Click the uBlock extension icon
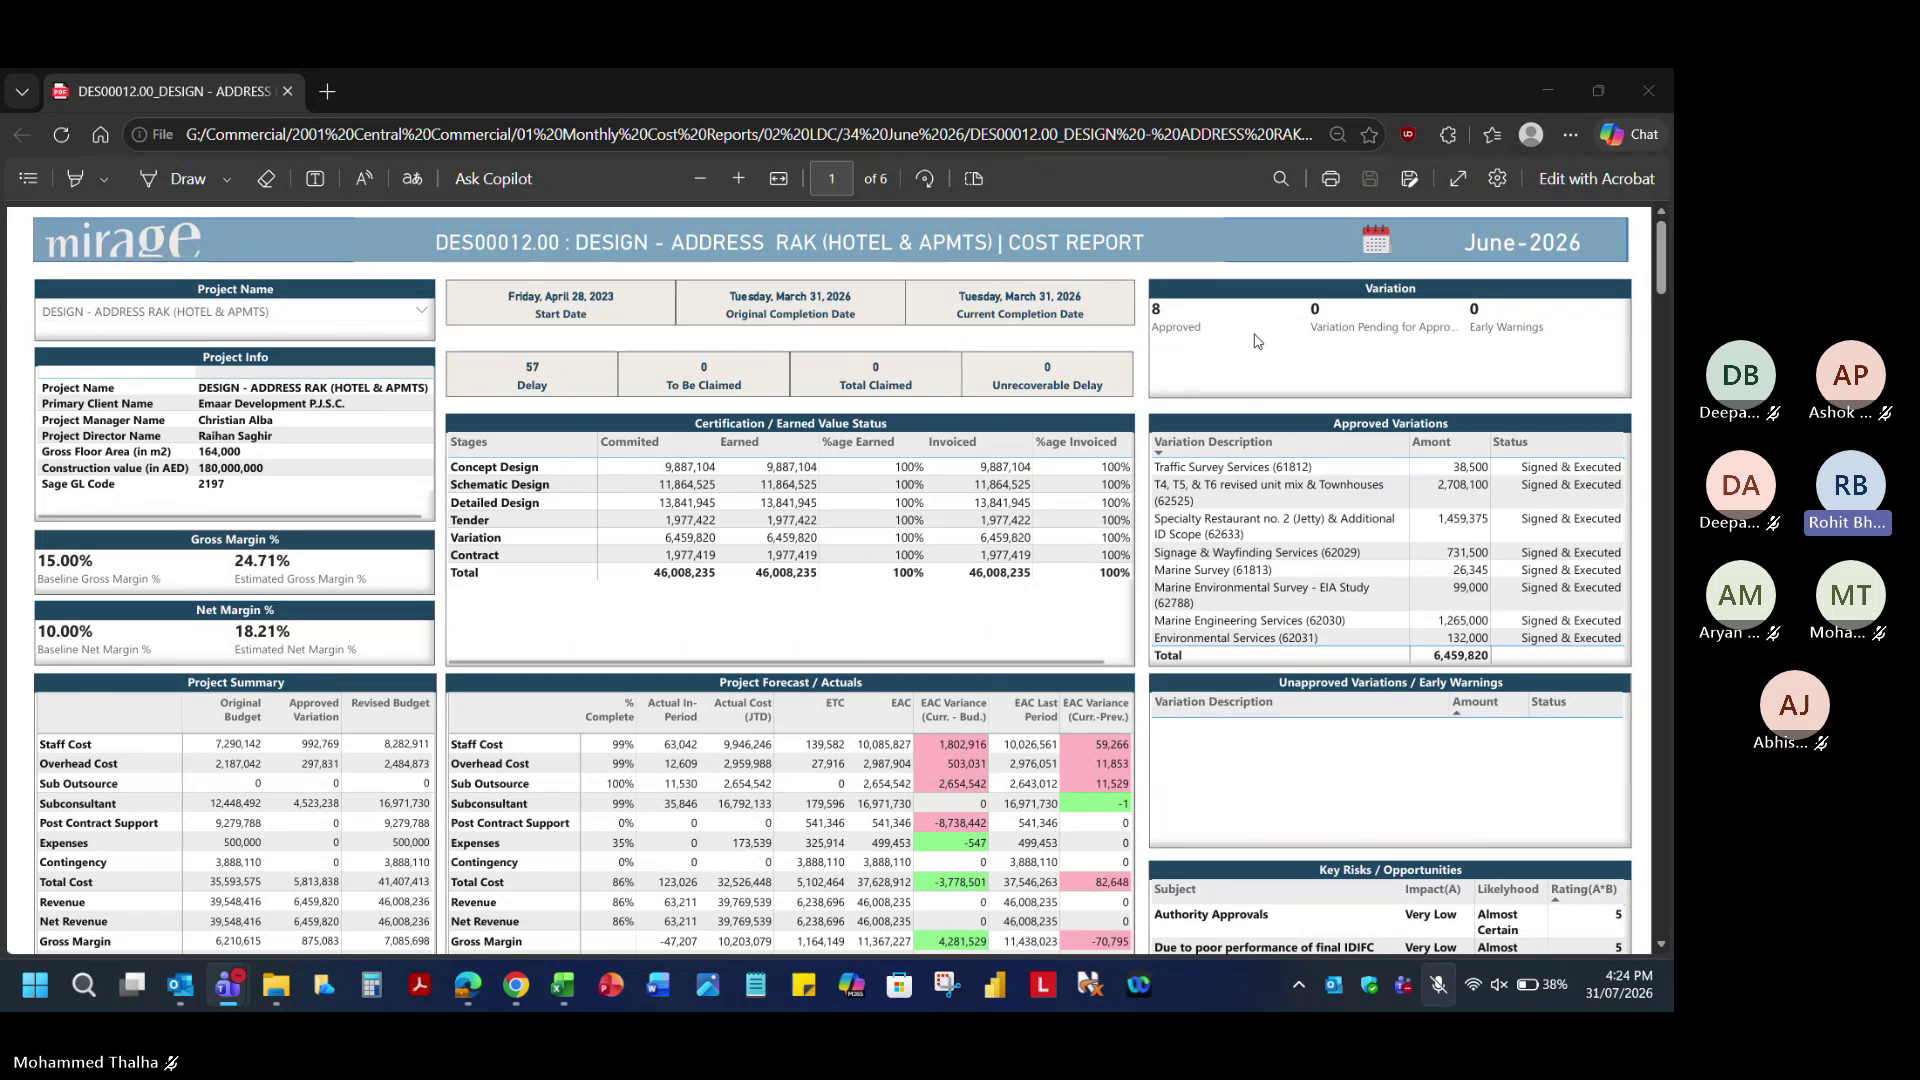Image resolution: width=1920 pixels, height=1080 pixels. coord(1408,135)
